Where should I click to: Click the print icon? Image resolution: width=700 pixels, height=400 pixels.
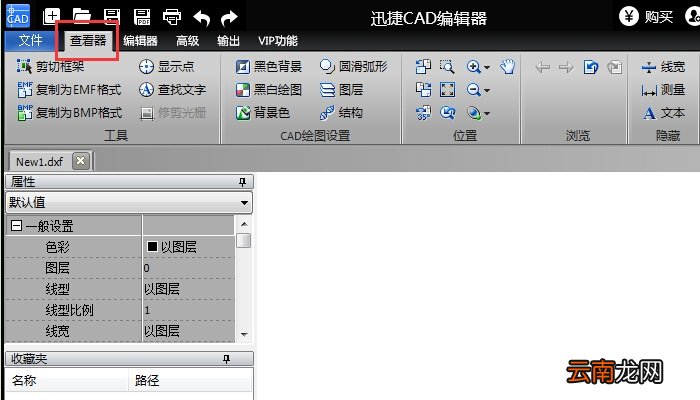(172, 17)
